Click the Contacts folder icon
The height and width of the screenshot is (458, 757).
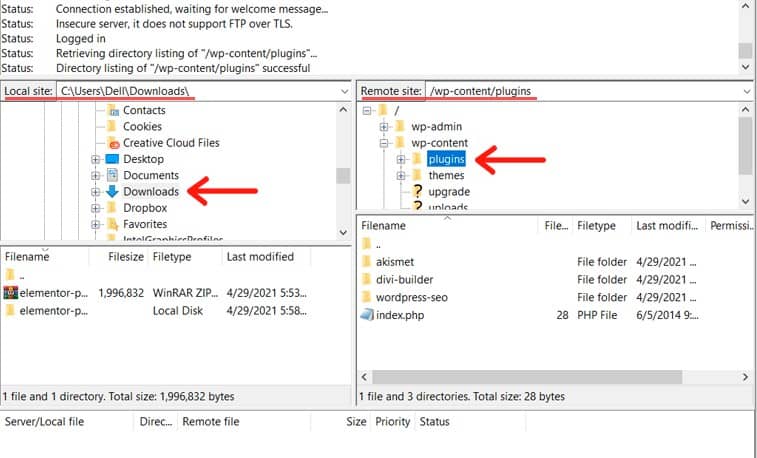(112, 110)
